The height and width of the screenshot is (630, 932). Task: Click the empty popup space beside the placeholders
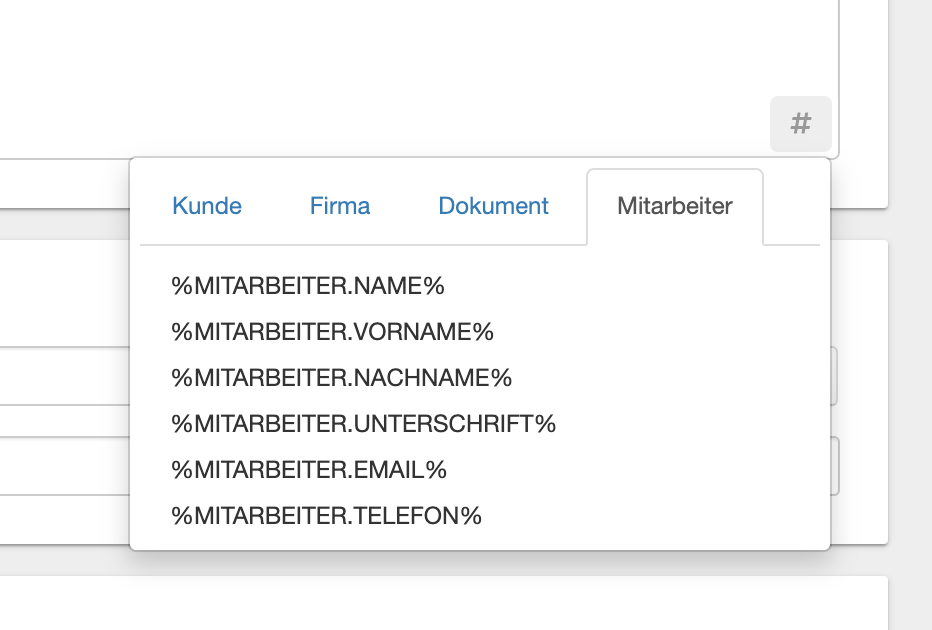pos(684,398)
